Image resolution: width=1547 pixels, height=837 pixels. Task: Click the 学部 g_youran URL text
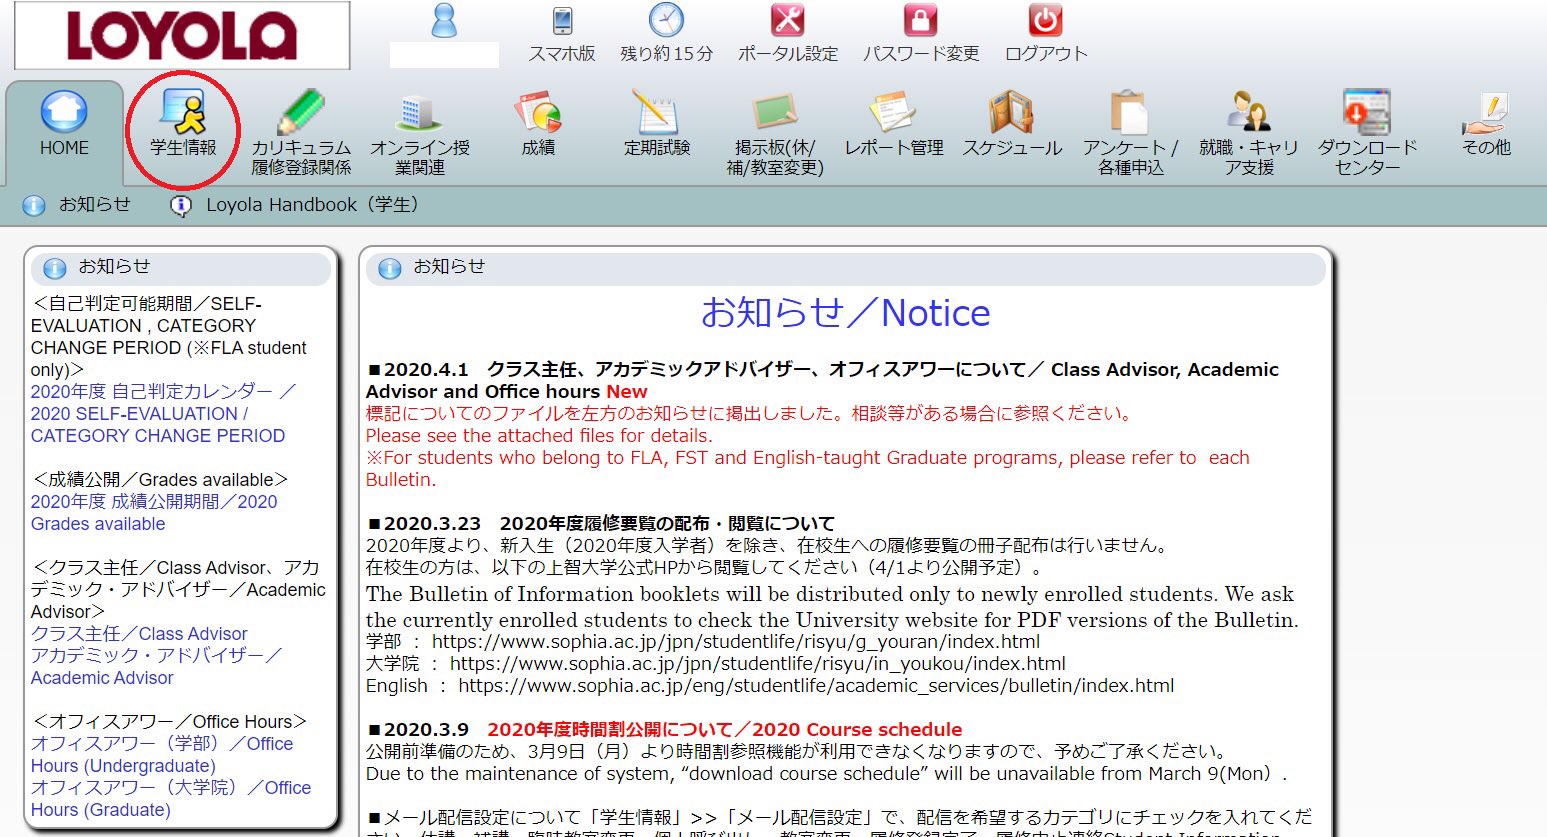[736, 641]
